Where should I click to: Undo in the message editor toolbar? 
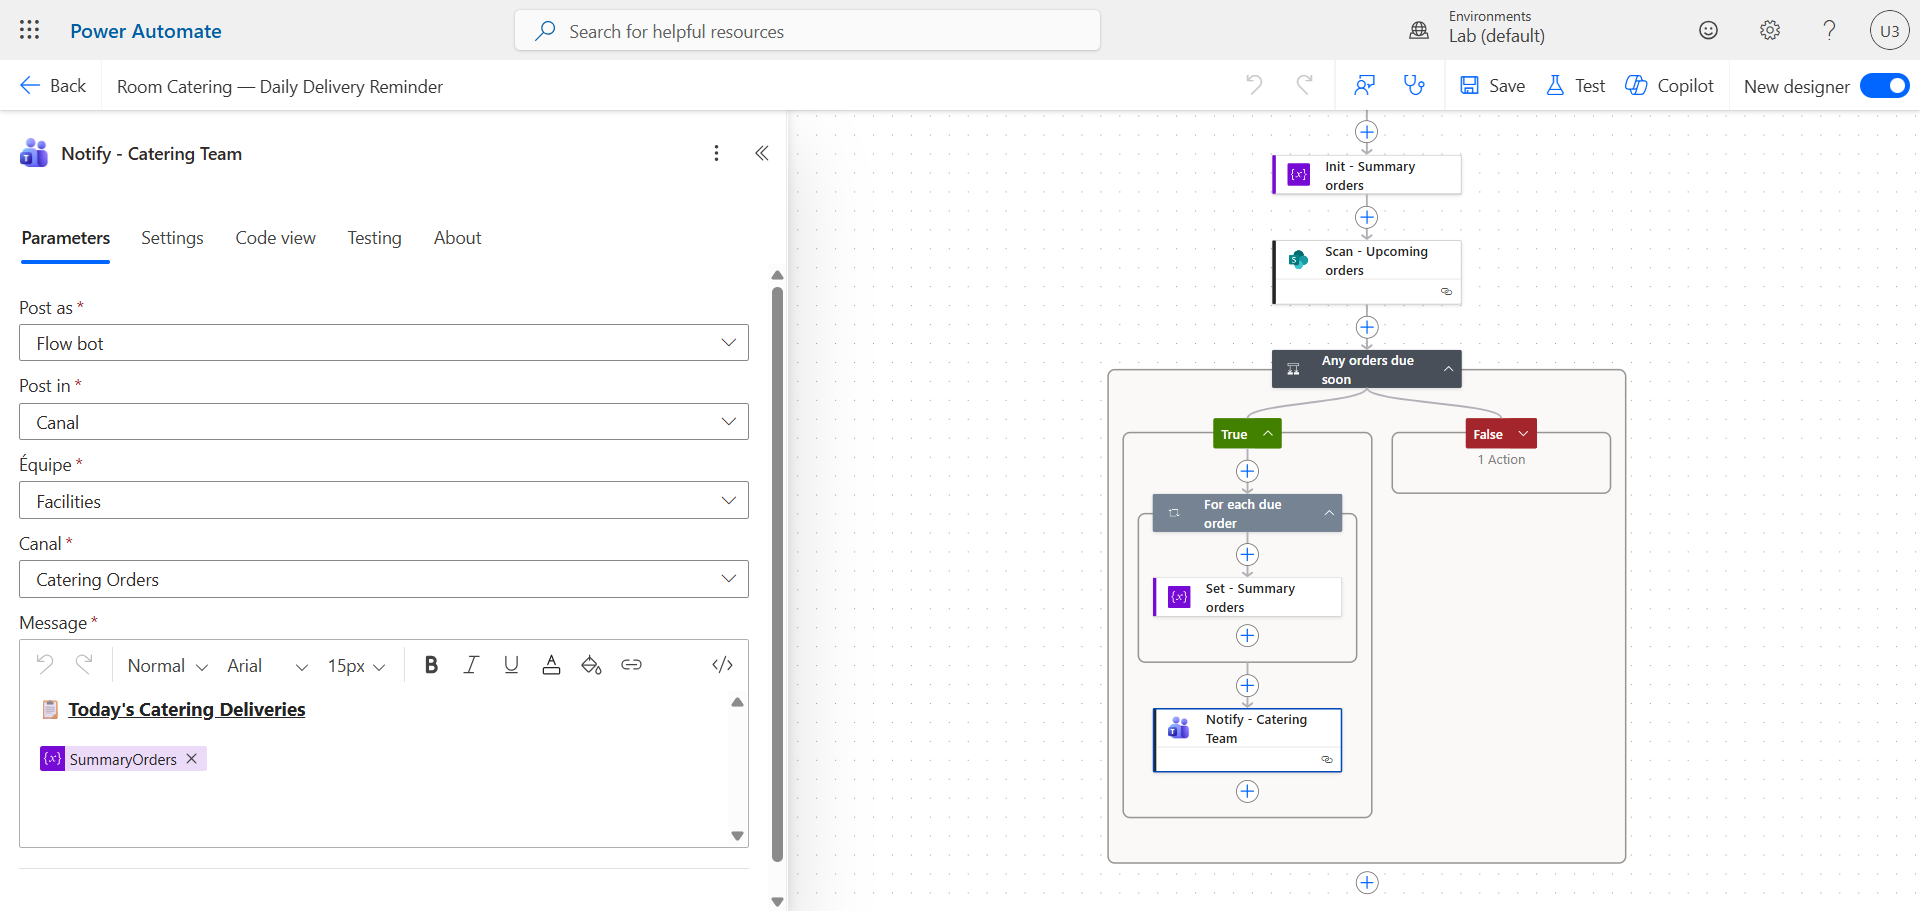45,664
